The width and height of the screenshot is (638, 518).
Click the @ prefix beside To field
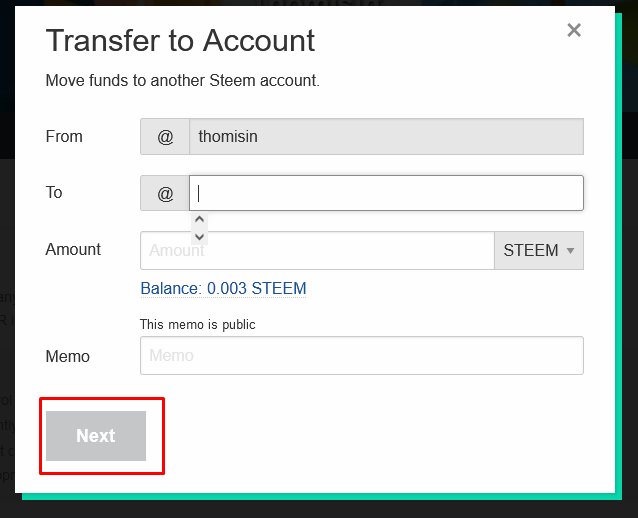point(165,193)
